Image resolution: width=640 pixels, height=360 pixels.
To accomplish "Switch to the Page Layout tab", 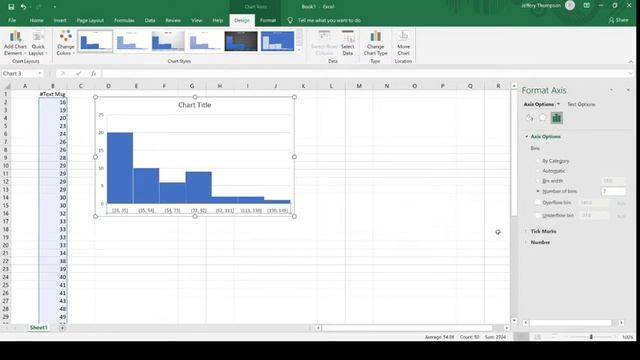I will pyautogui.click(x=90, y=20).
